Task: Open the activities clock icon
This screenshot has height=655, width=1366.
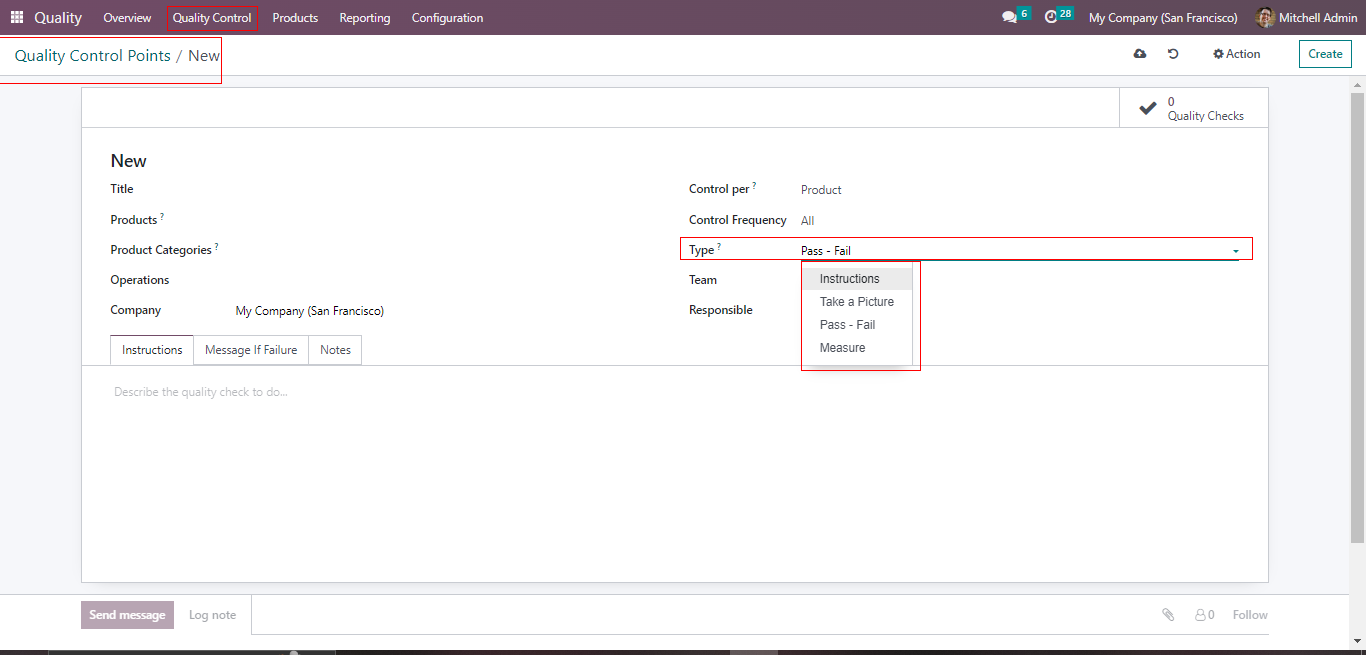Action: point(1051,17)
